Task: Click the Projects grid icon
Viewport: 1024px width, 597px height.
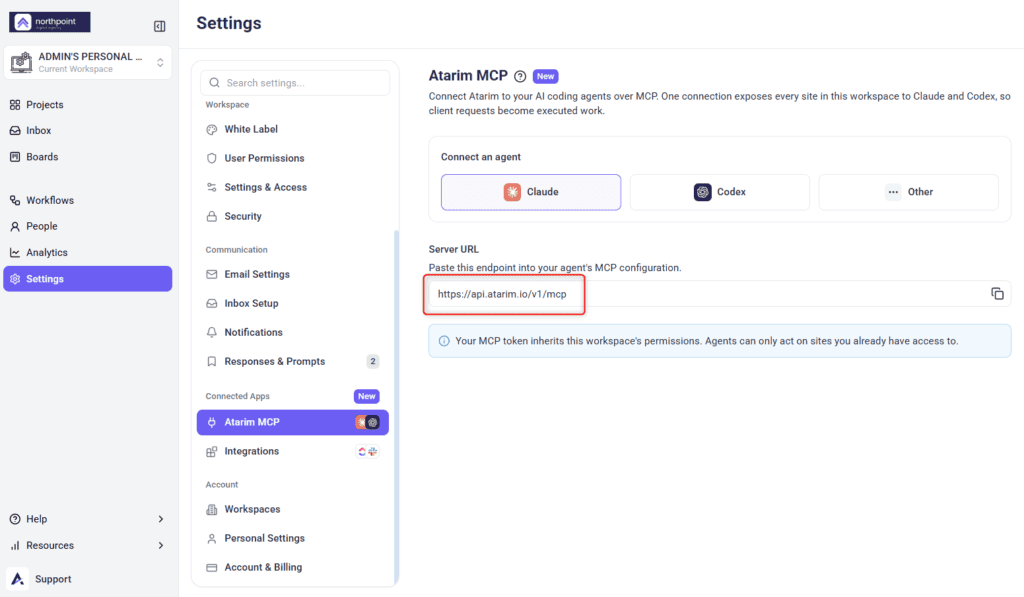Action: click(x=15, y=105)
